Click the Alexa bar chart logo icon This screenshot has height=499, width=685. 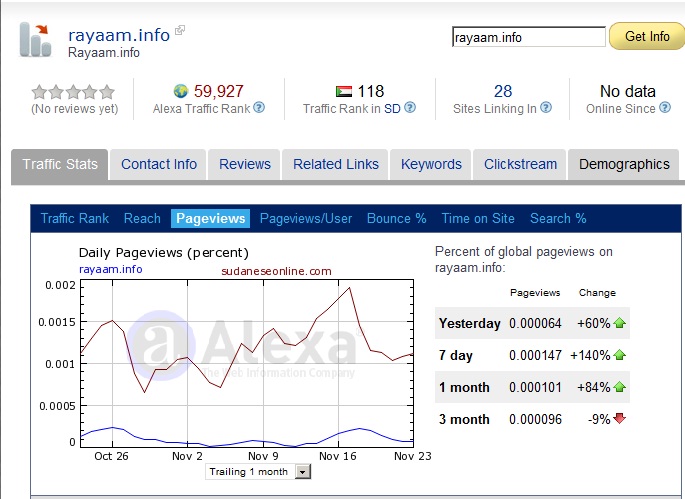36,40
